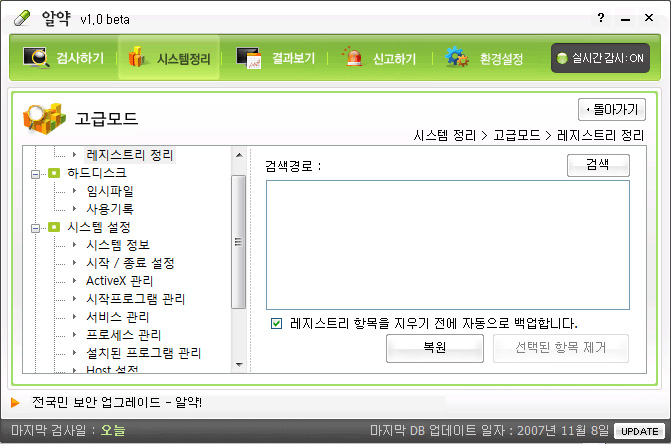Open the 검사하기 tab

click(x=64, y=58)
